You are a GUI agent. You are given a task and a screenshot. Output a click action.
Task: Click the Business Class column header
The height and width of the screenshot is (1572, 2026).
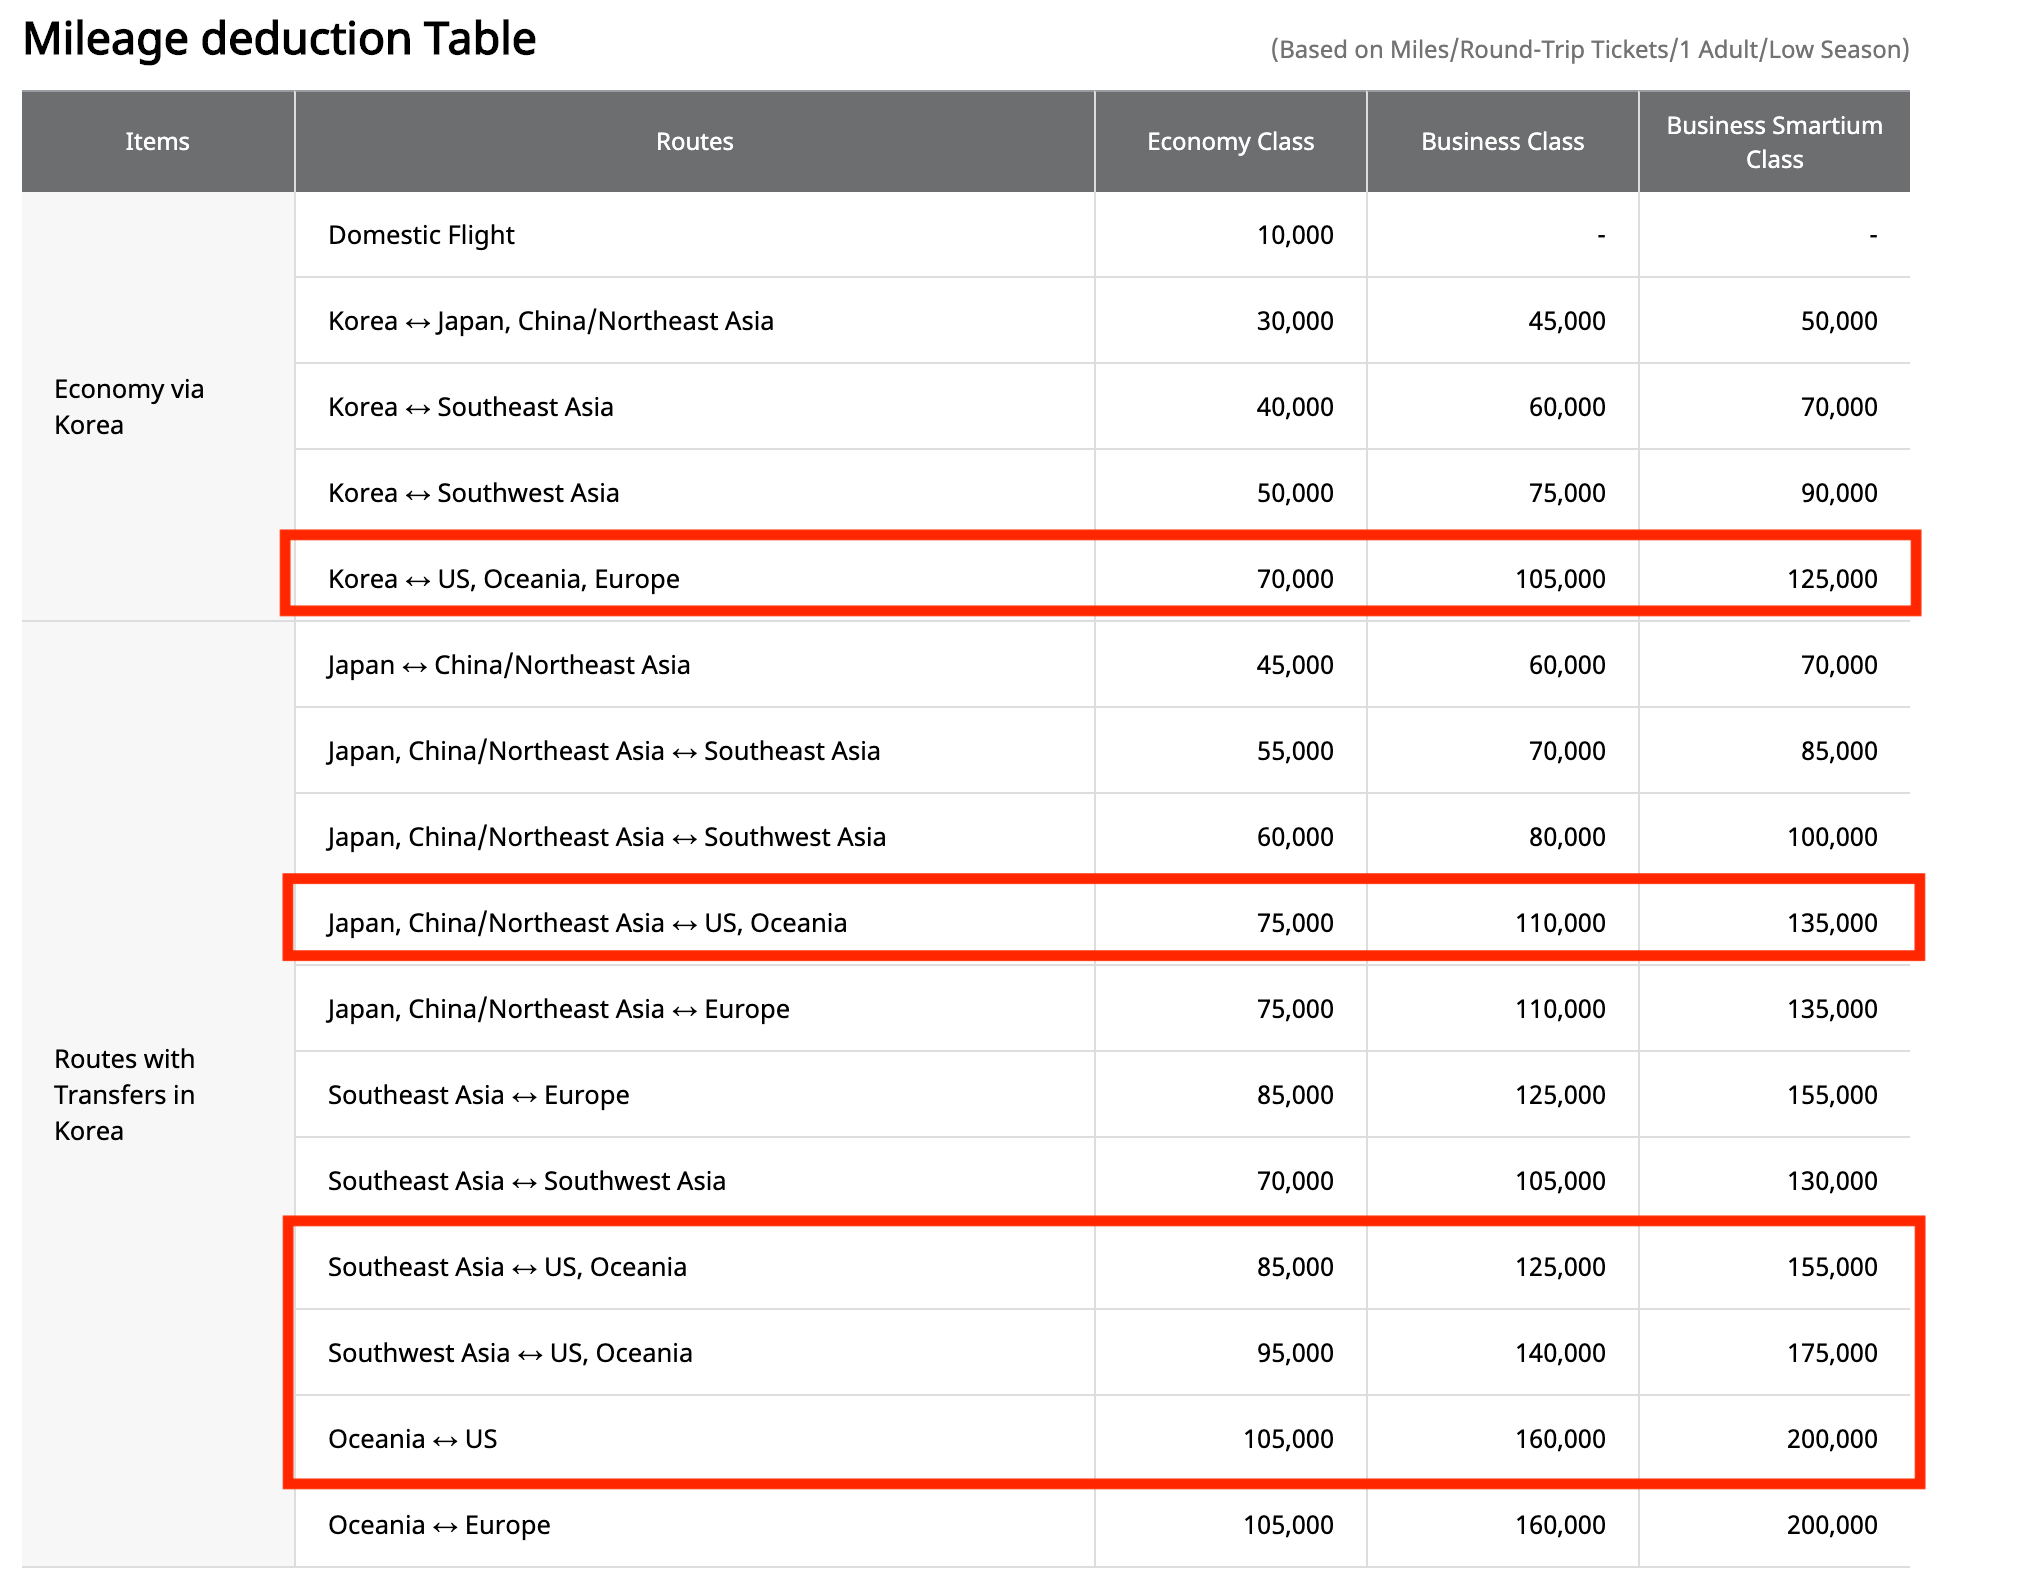click(x=1502, y=141)
